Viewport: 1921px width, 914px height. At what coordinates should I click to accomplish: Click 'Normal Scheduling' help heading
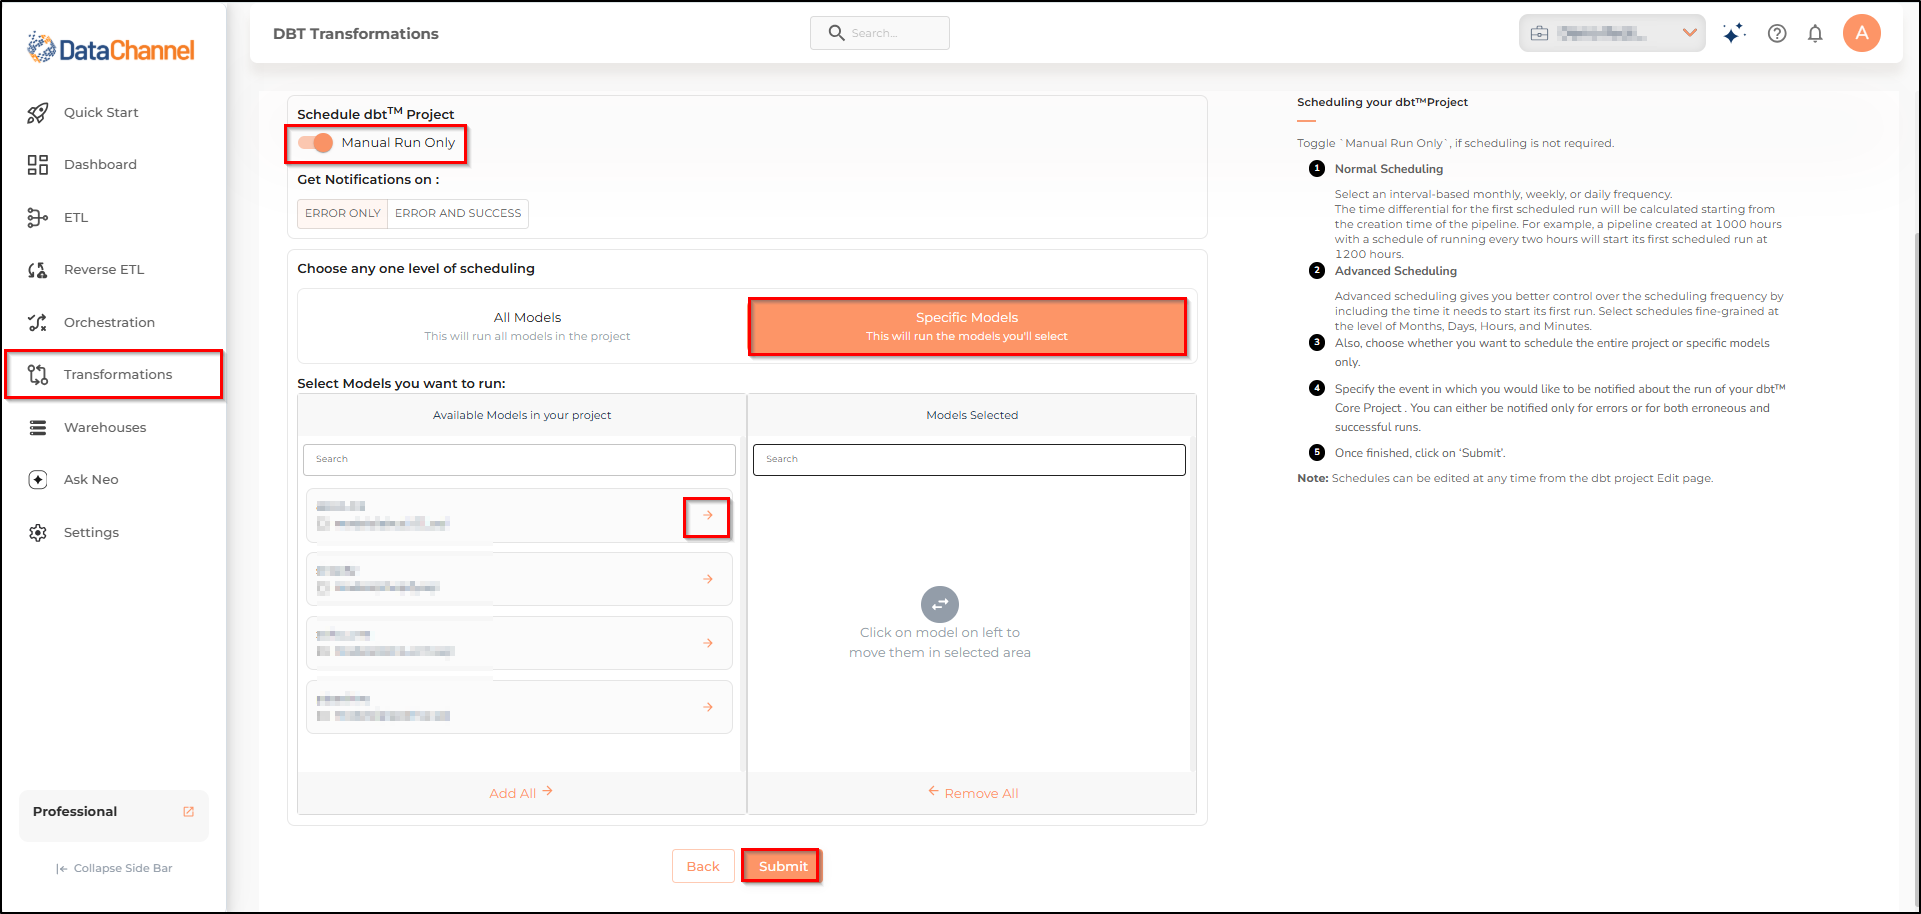coord(1389,169)
